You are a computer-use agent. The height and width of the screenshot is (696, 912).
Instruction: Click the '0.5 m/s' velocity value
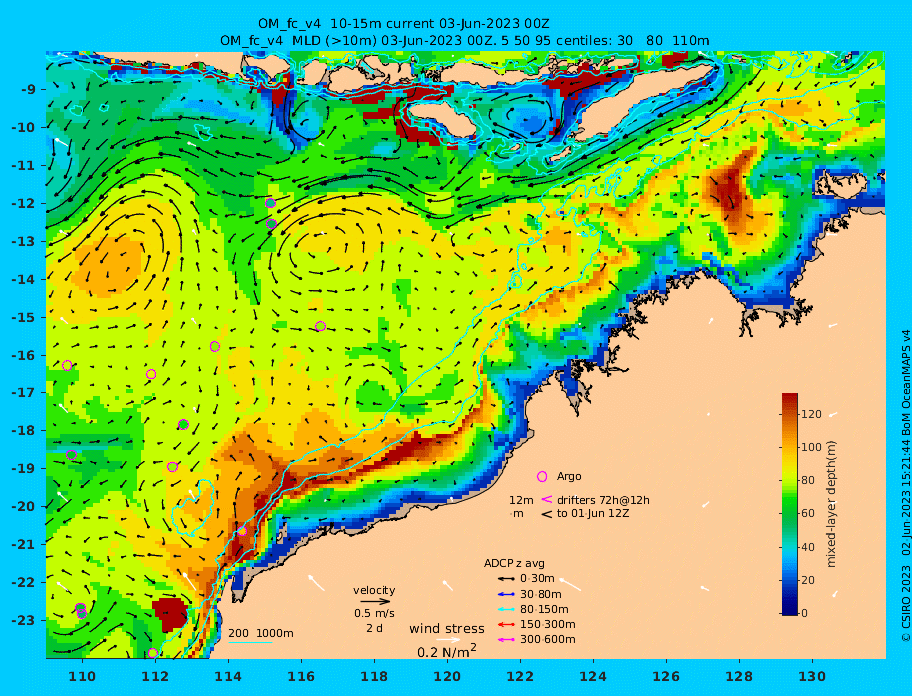point(374,613)
